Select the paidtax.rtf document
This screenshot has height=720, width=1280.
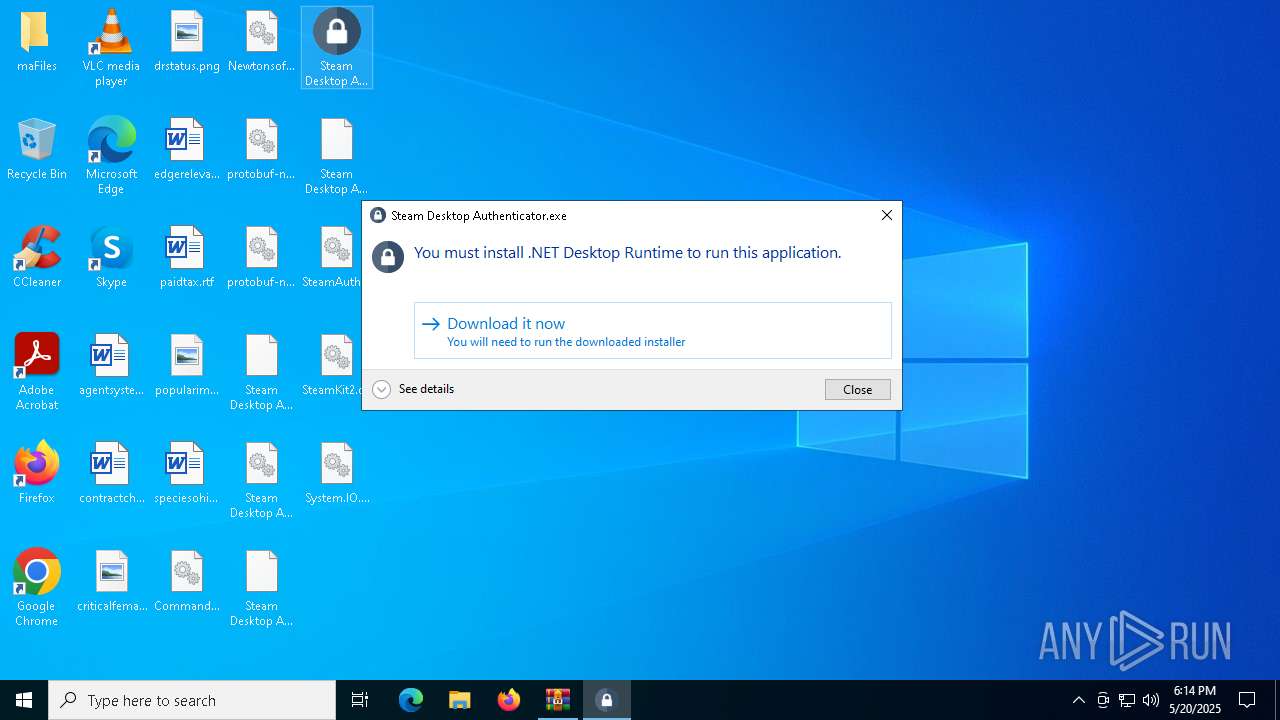(187, 259)
